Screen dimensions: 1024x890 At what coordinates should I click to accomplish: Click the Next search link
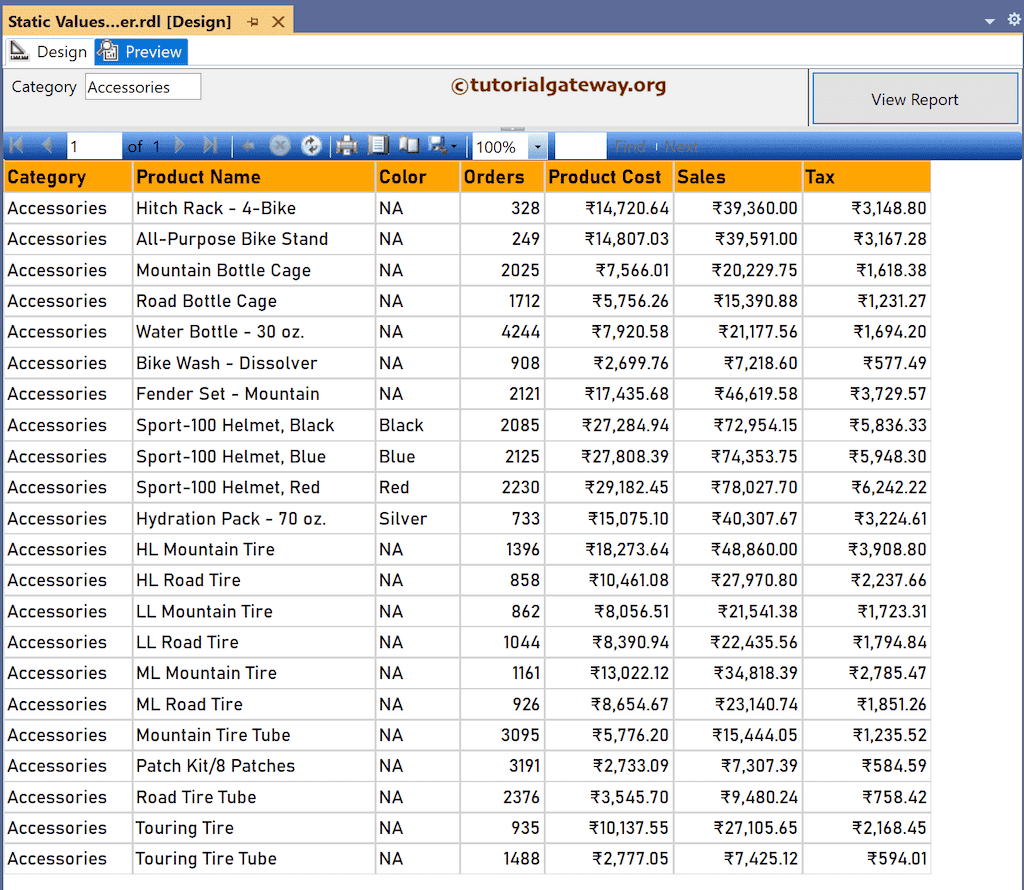(x=681, y=146)
